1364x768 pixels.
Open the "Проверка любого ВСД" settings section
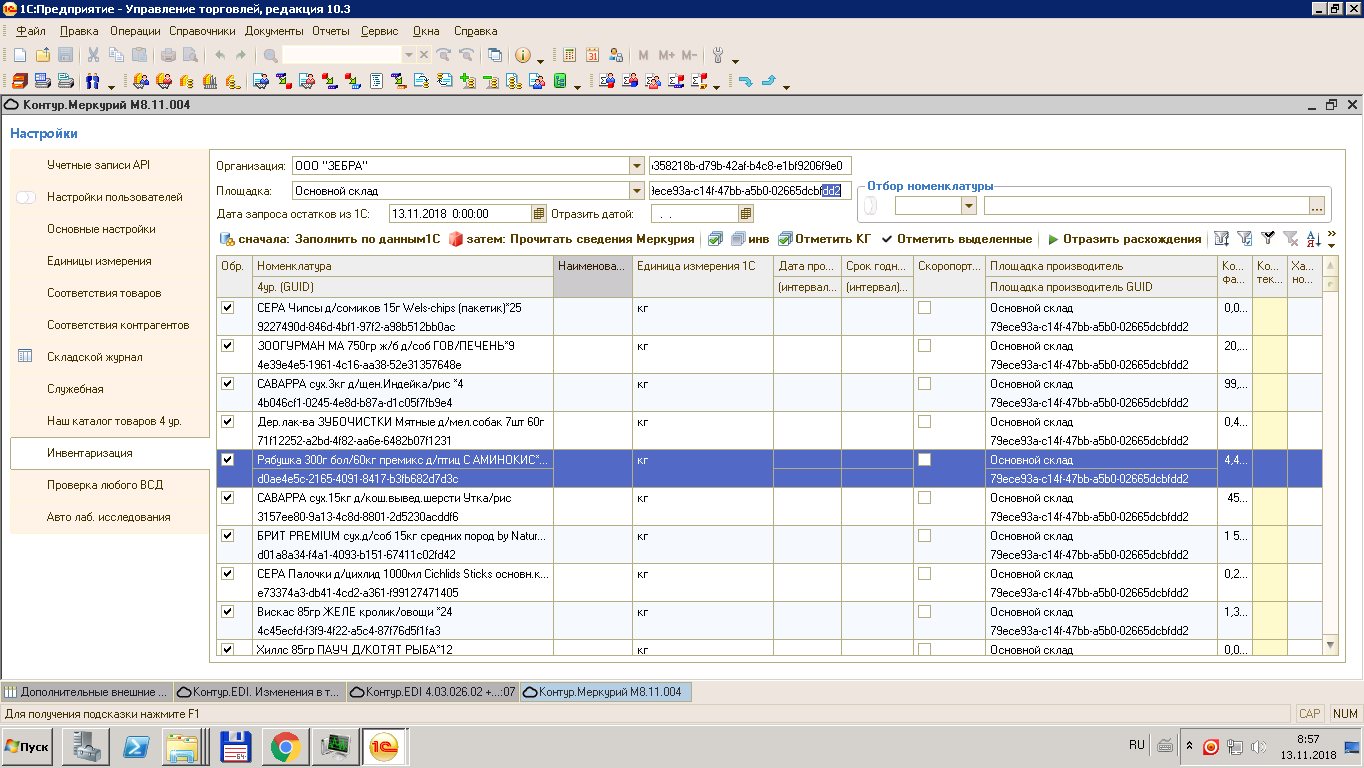pyautogui.click(x=105, y=485)
